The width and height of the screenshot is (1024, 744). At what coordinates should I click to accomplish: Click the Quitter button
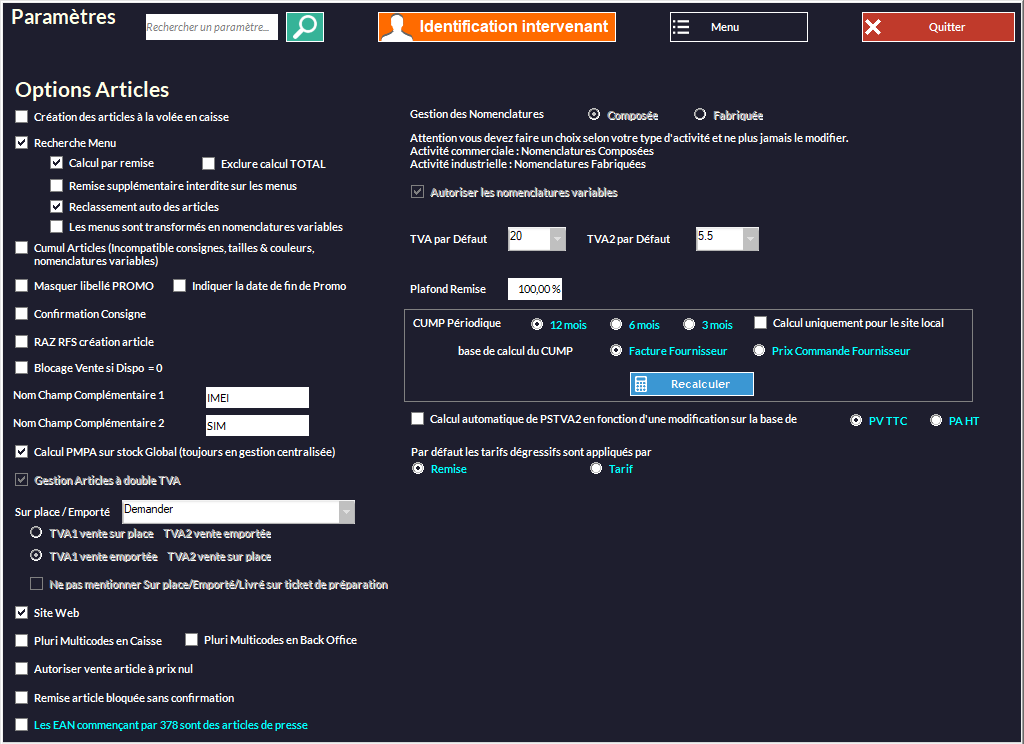(937, 27)
